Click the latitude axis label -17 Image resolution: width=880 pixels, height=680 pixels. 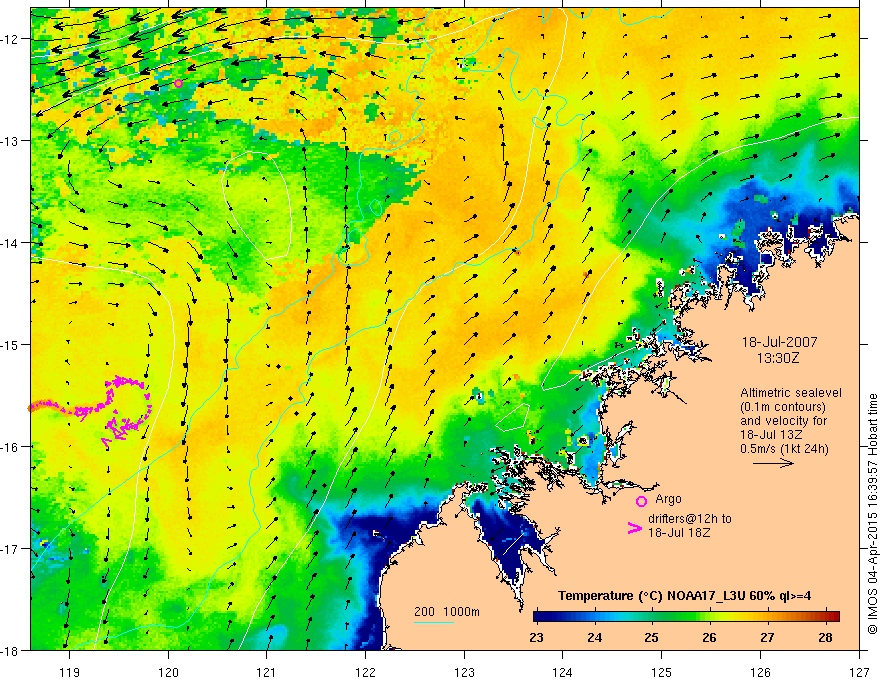[12, 548]
